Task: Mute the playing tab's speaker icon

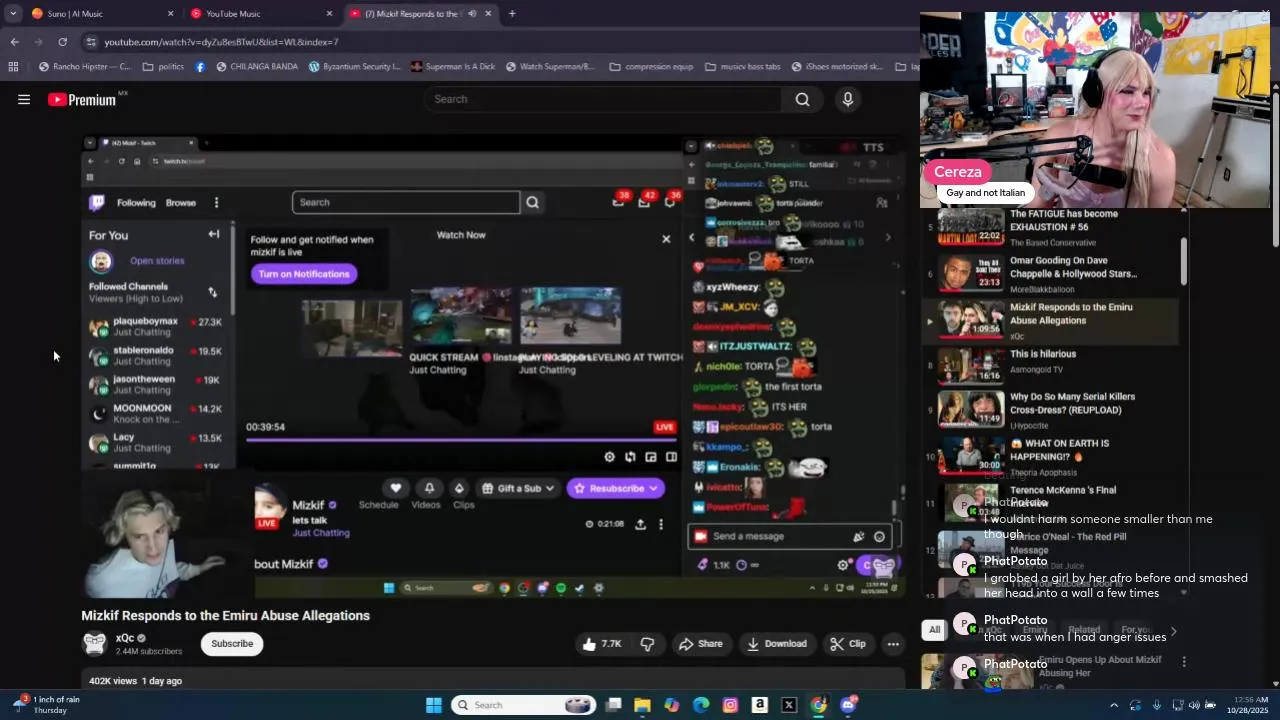Action: (472, 14)
